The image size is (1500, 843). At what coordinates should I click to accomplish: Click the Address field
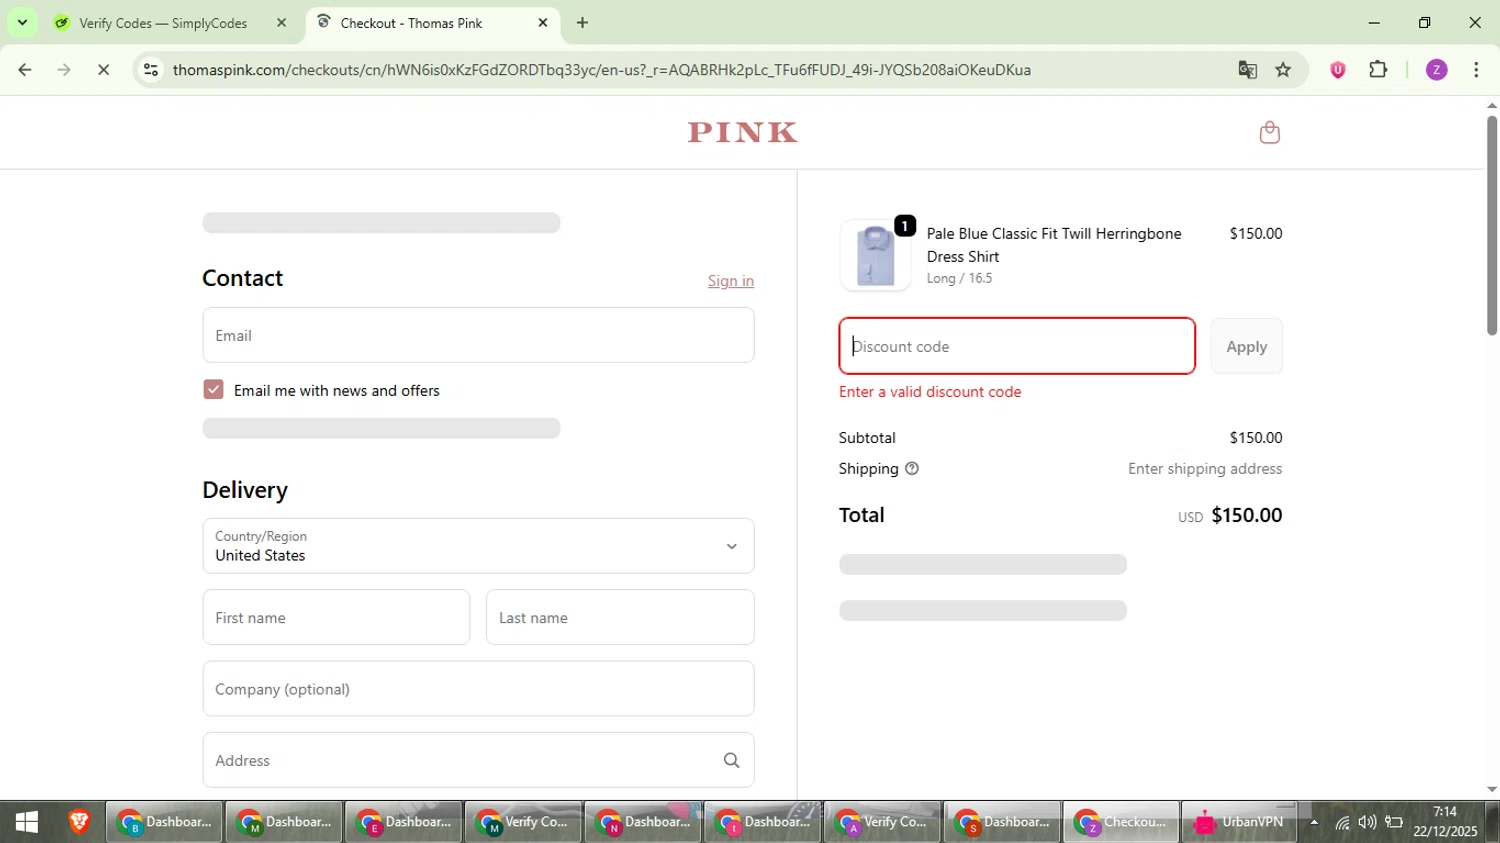pyautogui.click(x=478, y=760)
